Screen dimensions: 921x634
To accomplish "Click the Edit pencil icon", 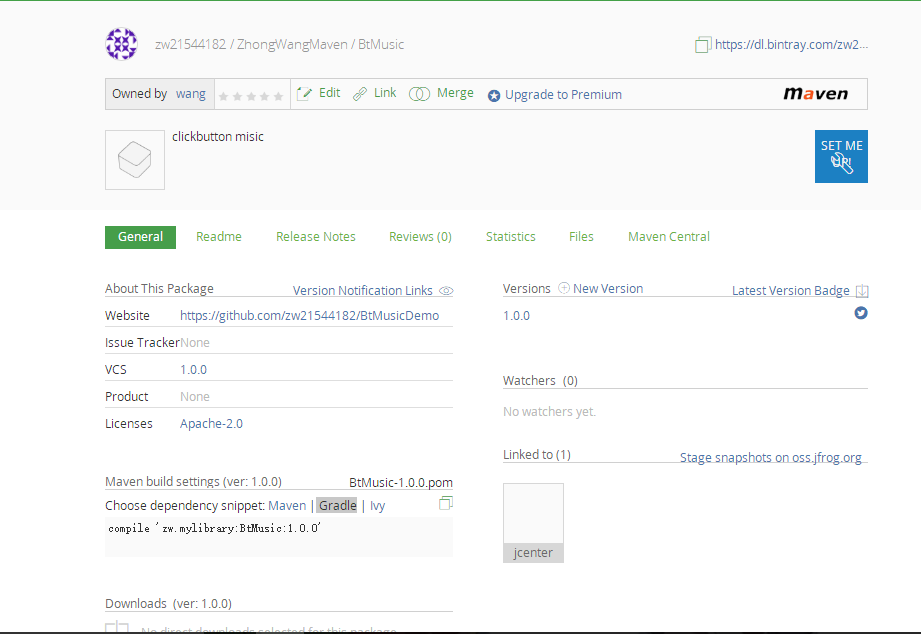I will 304,93.
